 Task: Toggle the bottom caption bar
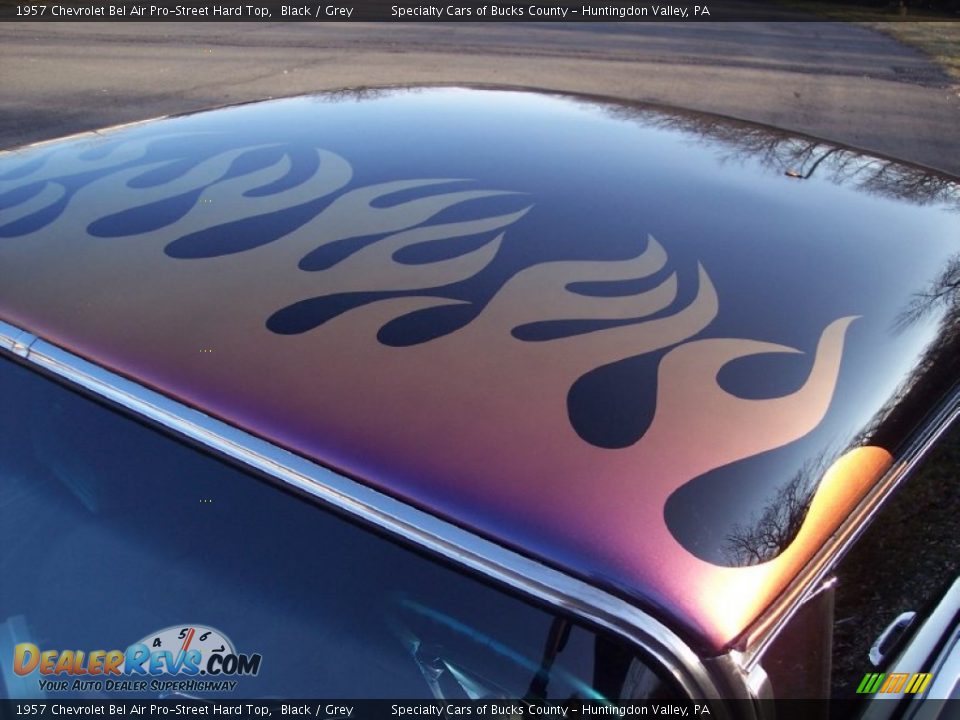[480, 708]
